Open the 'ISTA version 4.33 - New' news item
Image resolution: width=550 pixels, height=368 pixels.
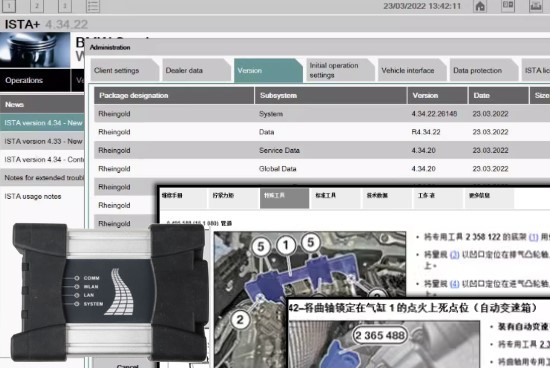[x=42, y=141]
